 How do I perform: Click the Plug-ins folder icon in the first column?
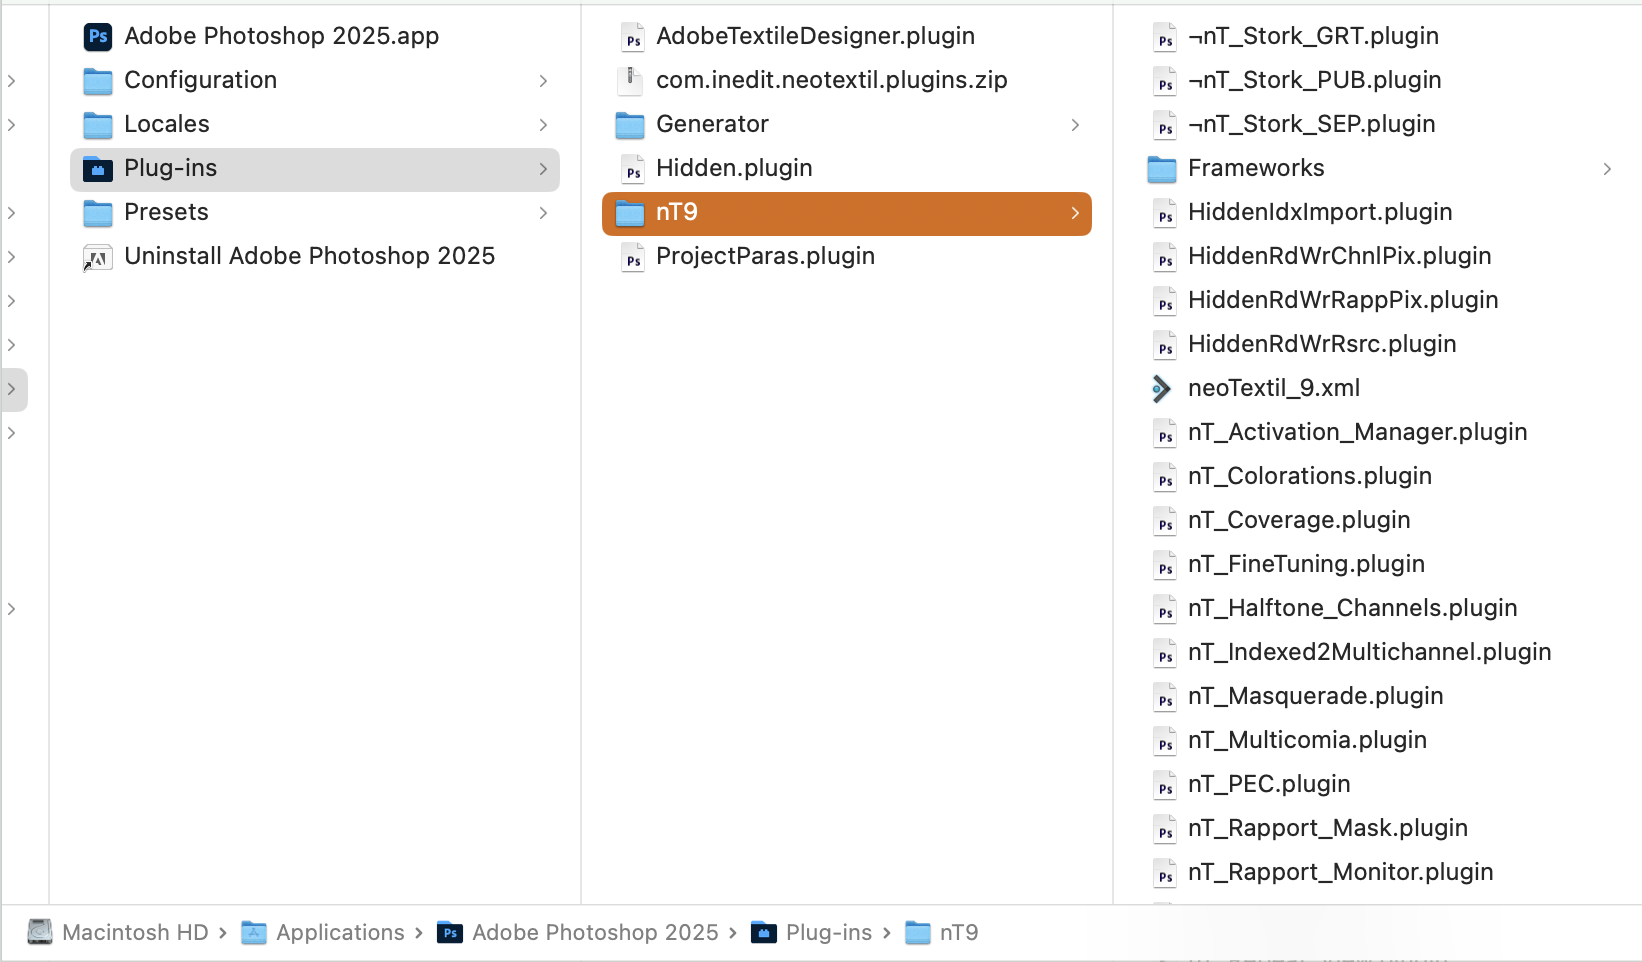coord(97,169)
